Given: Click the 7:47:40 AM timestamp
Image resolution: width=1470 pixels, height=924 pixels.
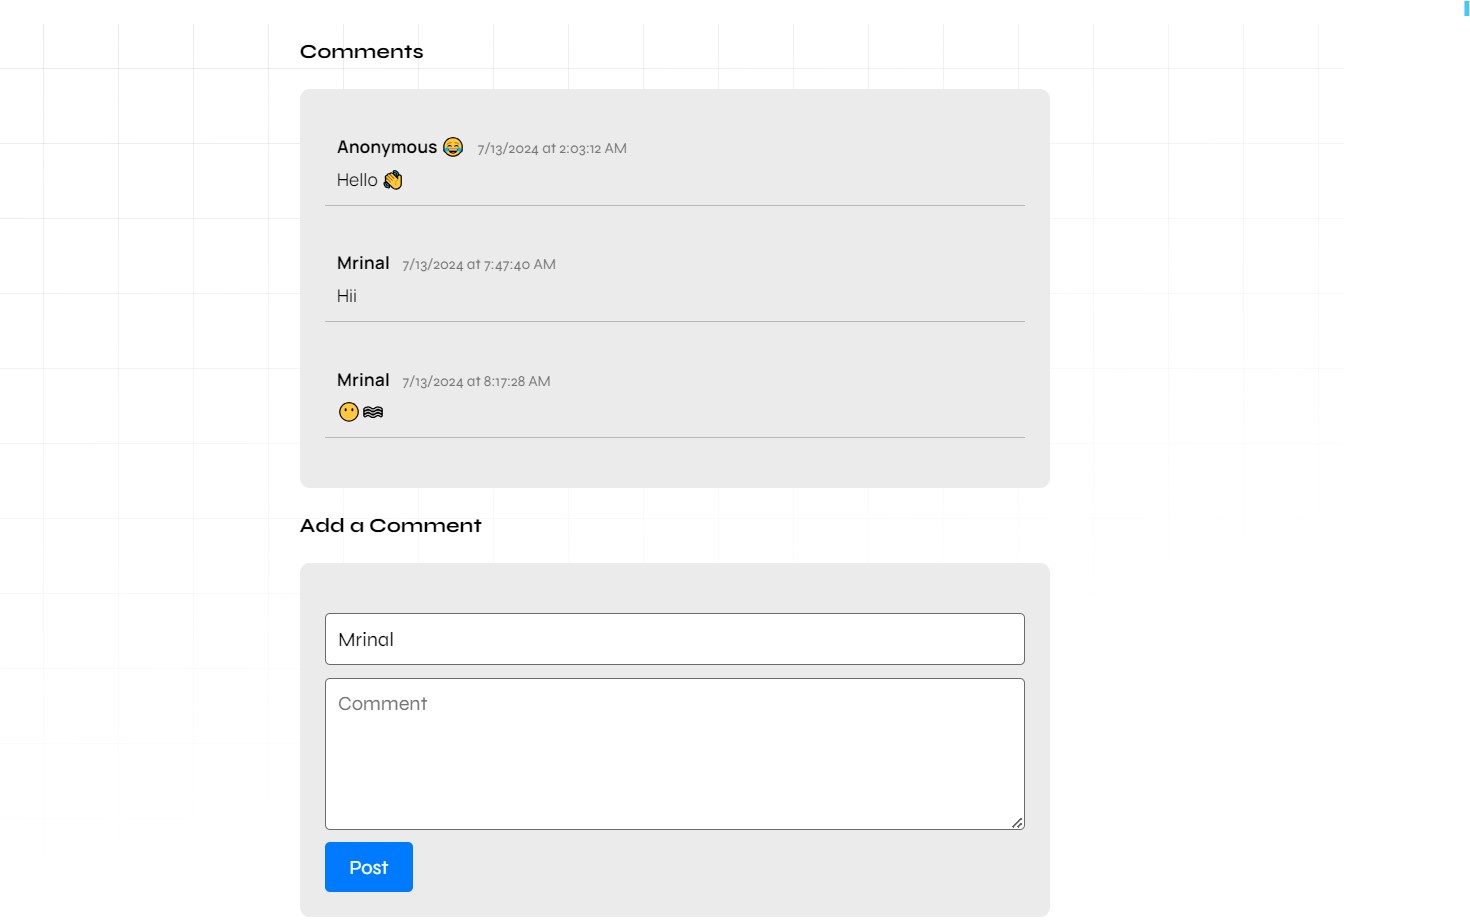Looking at the screenshot, I should click(478, 264).
